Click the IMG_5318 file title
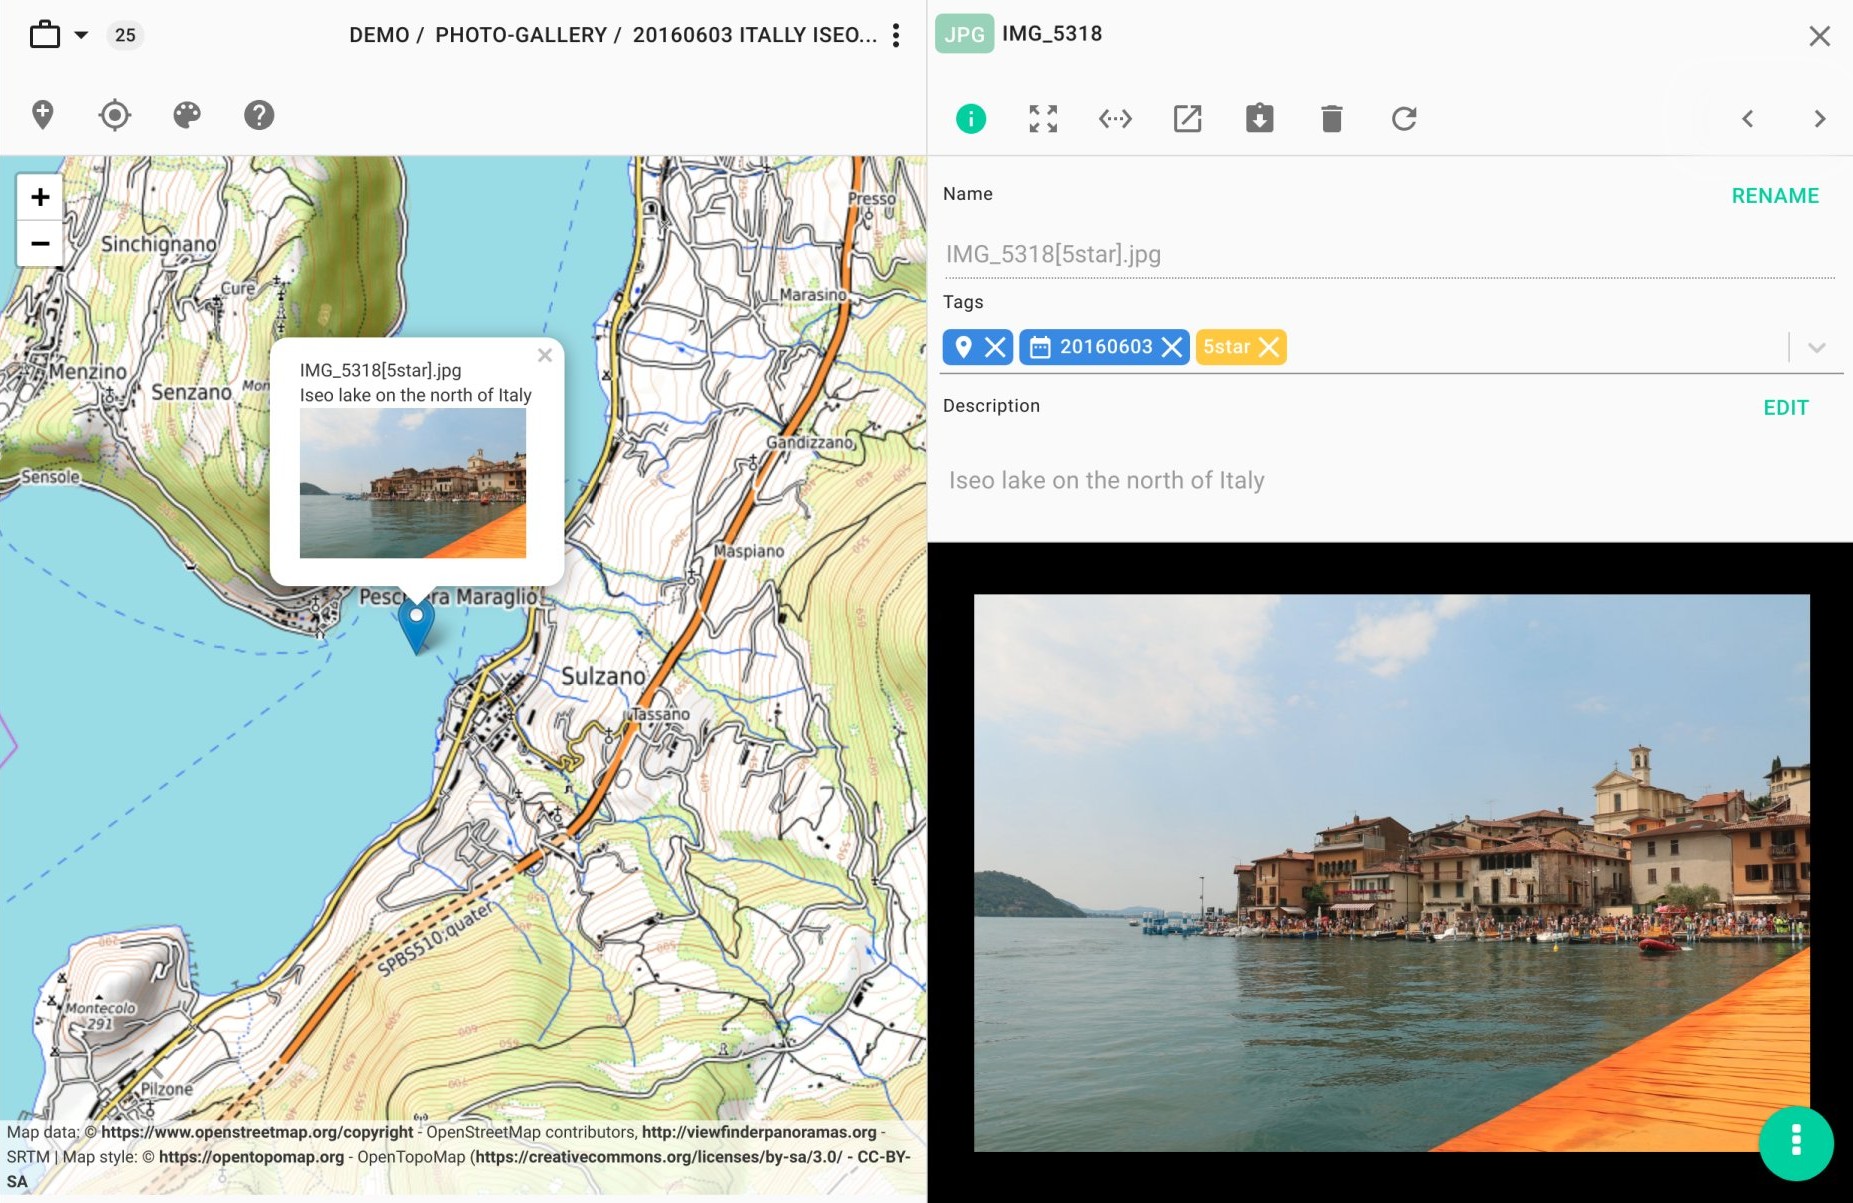Image resolution: width=1853 pixels, height=1203 pixels. 1052,34
